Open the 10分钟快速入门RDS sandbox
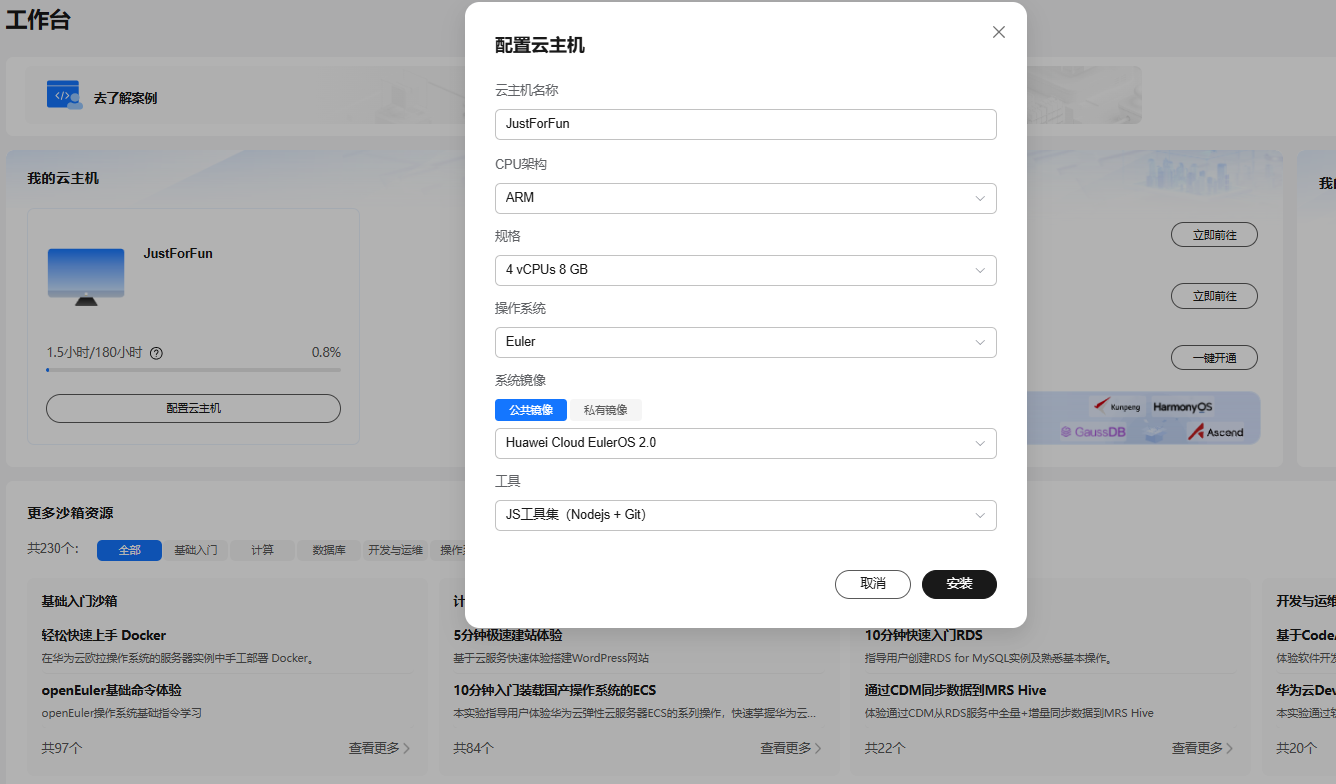 [x=924, y=635]
